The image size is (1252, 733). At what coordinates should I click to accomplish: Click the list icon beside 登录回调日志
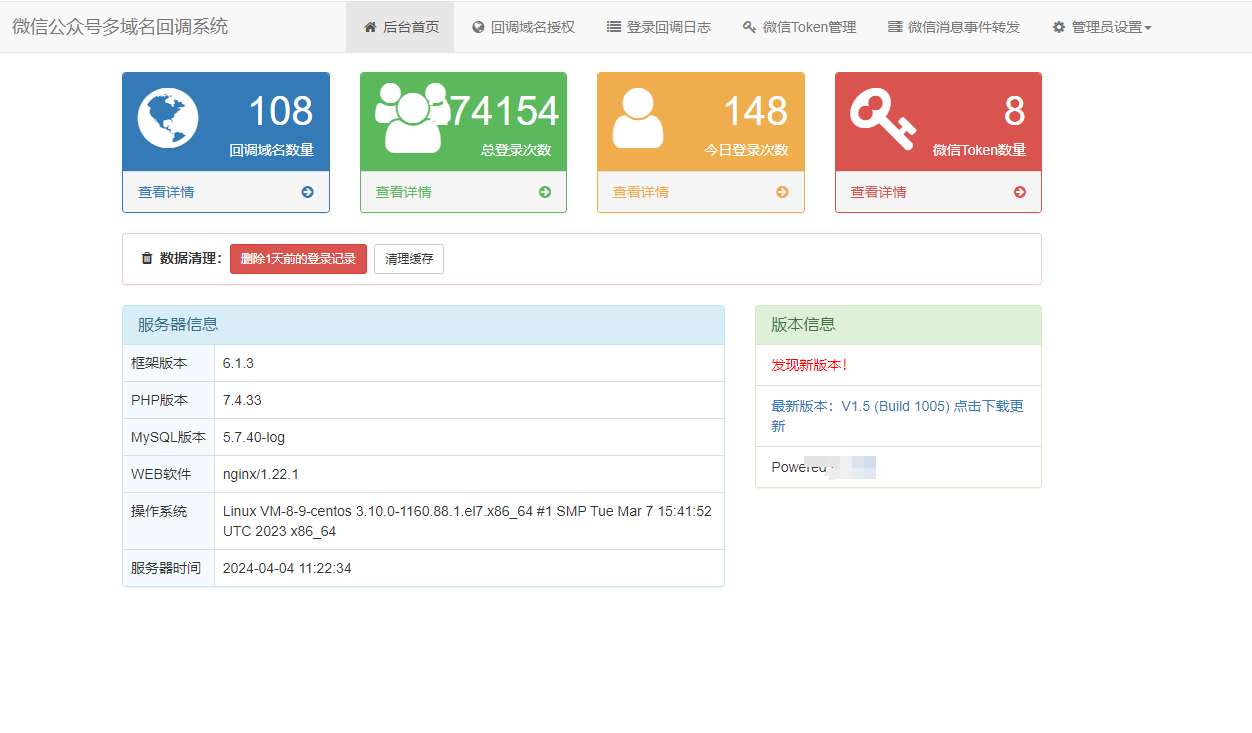coord(614,27)
